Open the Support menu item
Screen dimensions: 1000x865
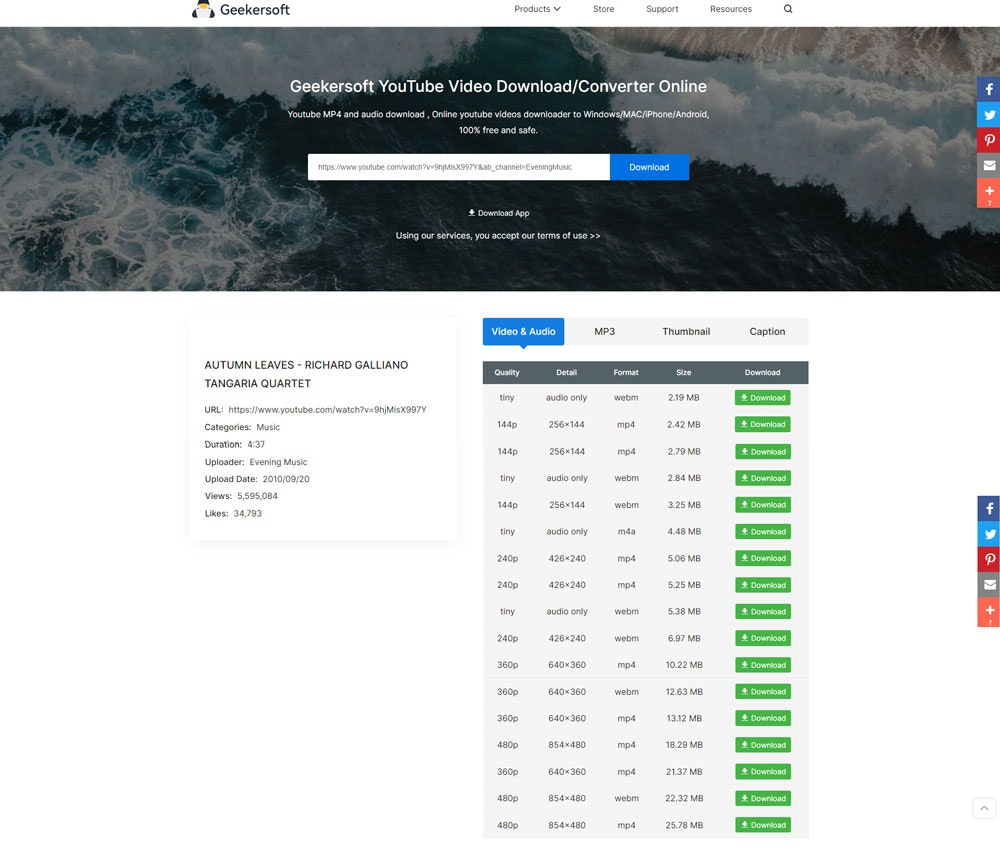click(662, 9)
